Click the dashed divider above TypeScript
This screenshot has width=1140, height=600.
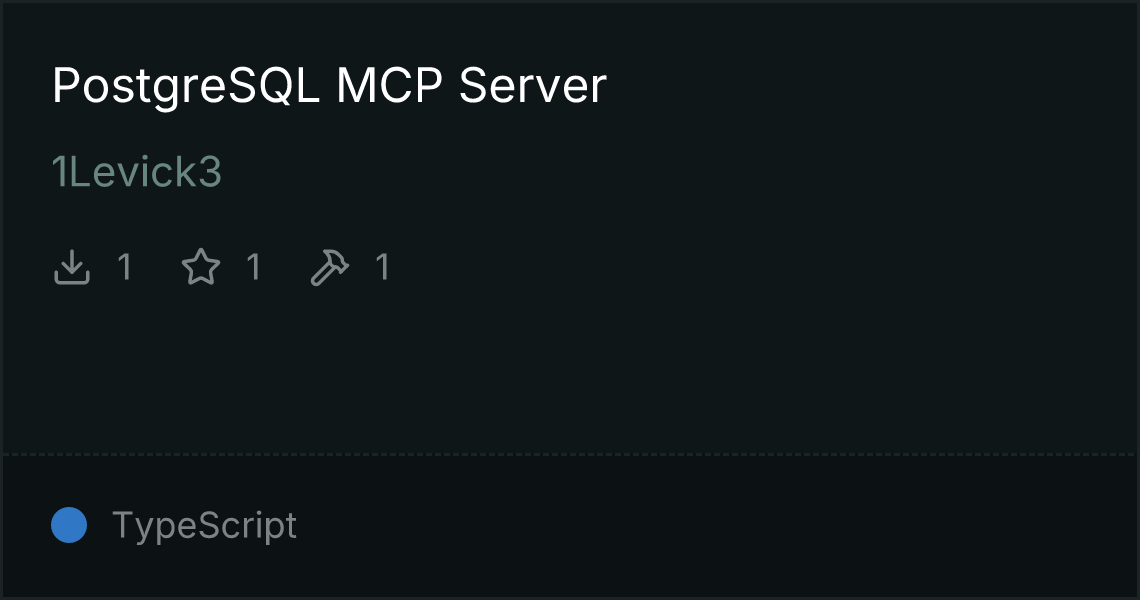click(x=569, y=455)
